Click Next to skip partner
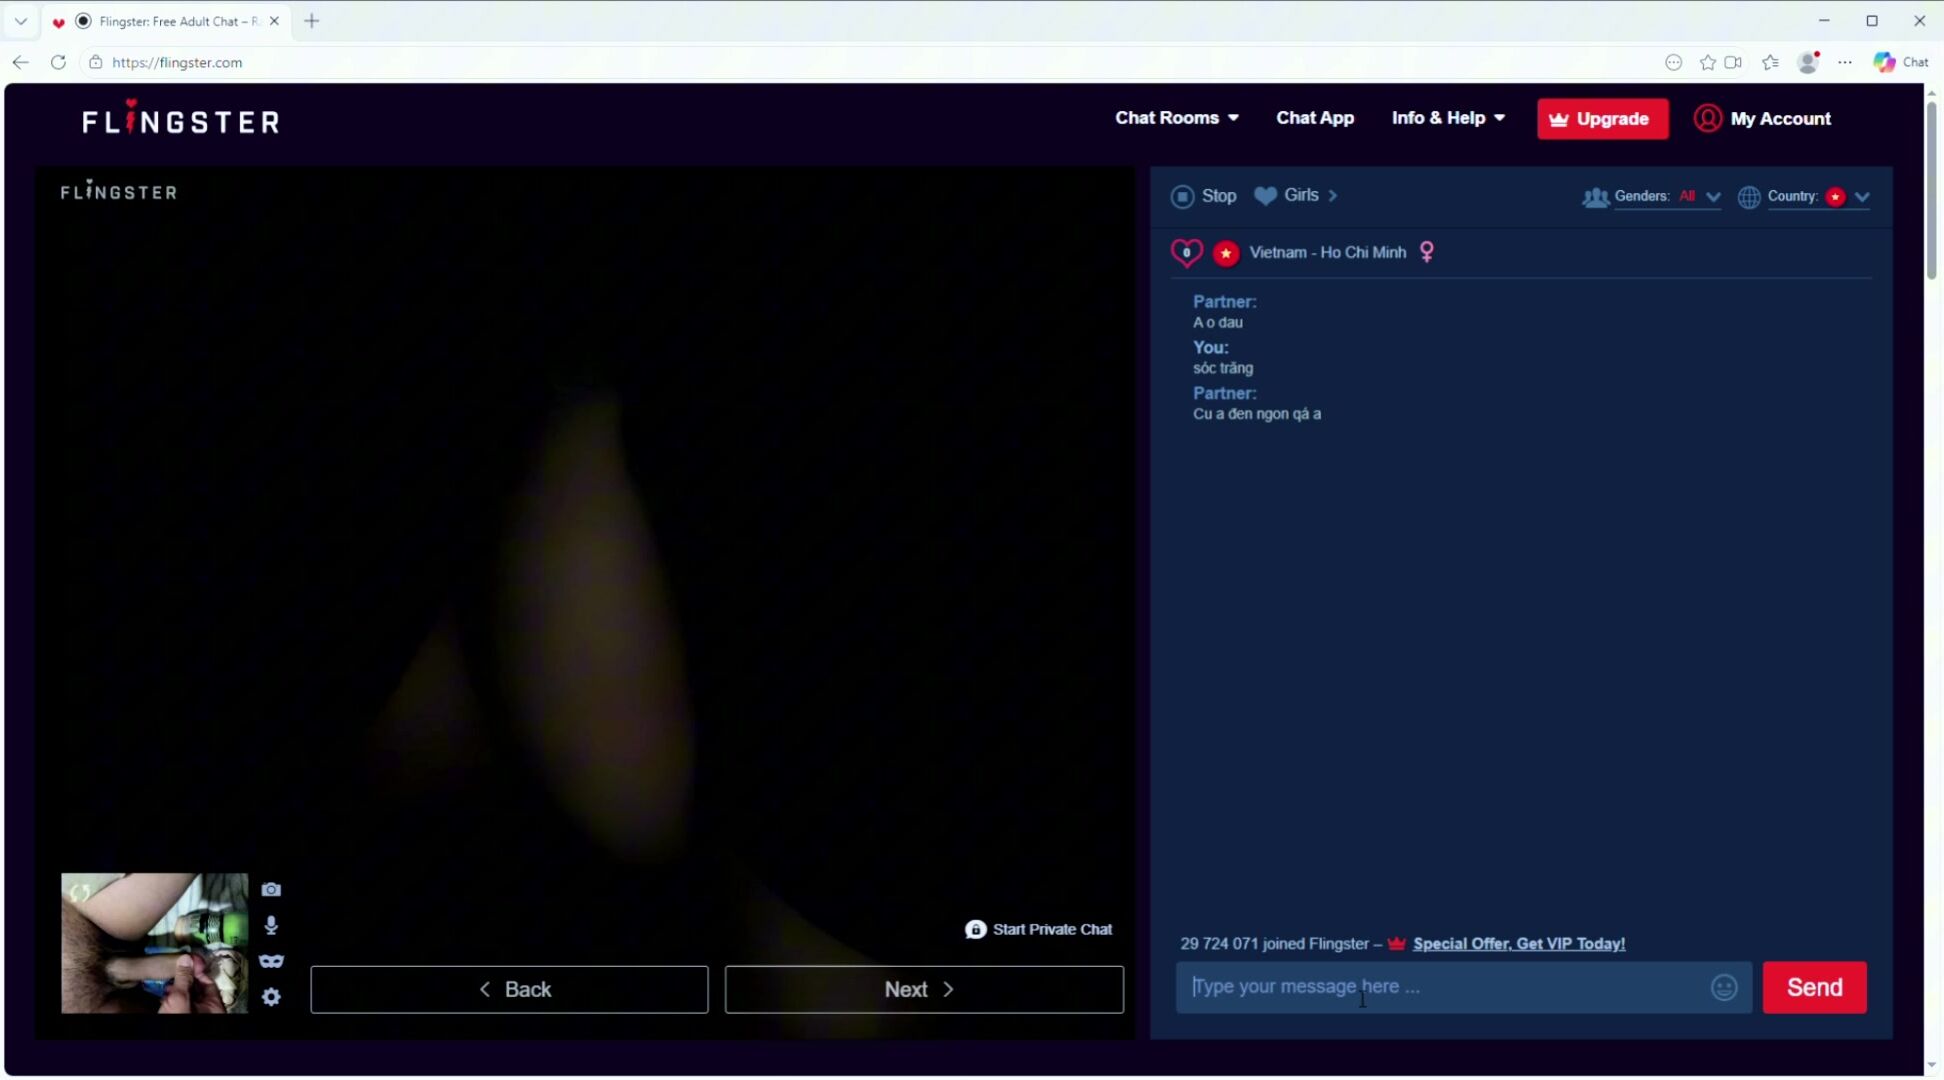1944x1080 pixels. (x=924, y=990)
